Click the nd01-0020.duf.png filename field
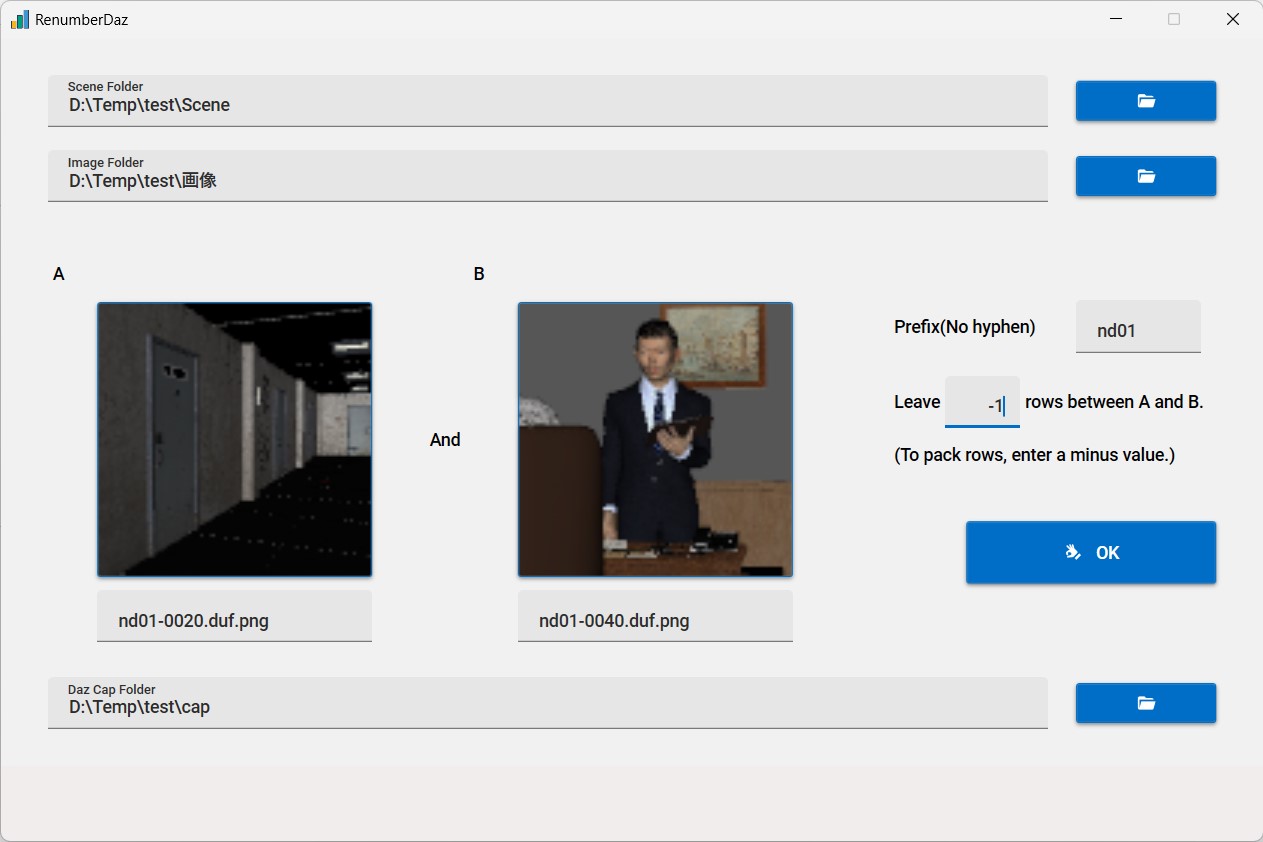This screenshot has width=1263, height=842. [234, 619]
